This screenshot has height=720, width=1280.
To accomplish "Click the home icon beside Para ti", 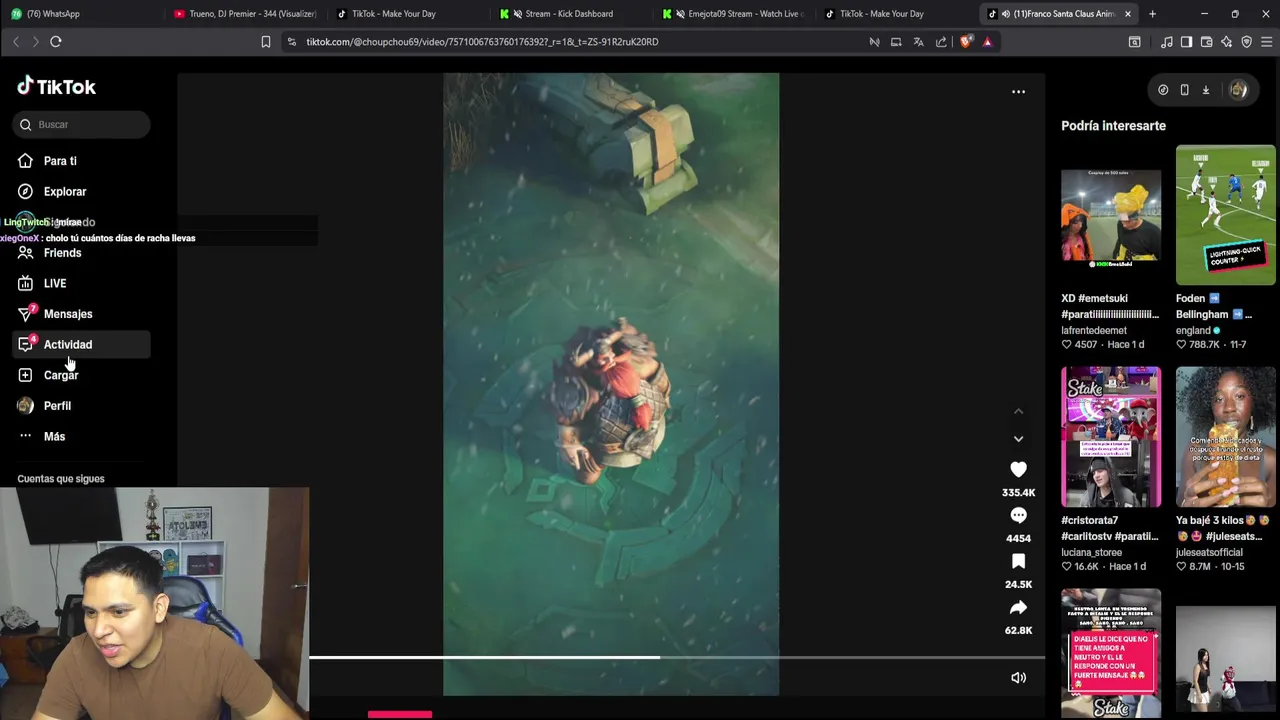I will click(x=25, y=161).
